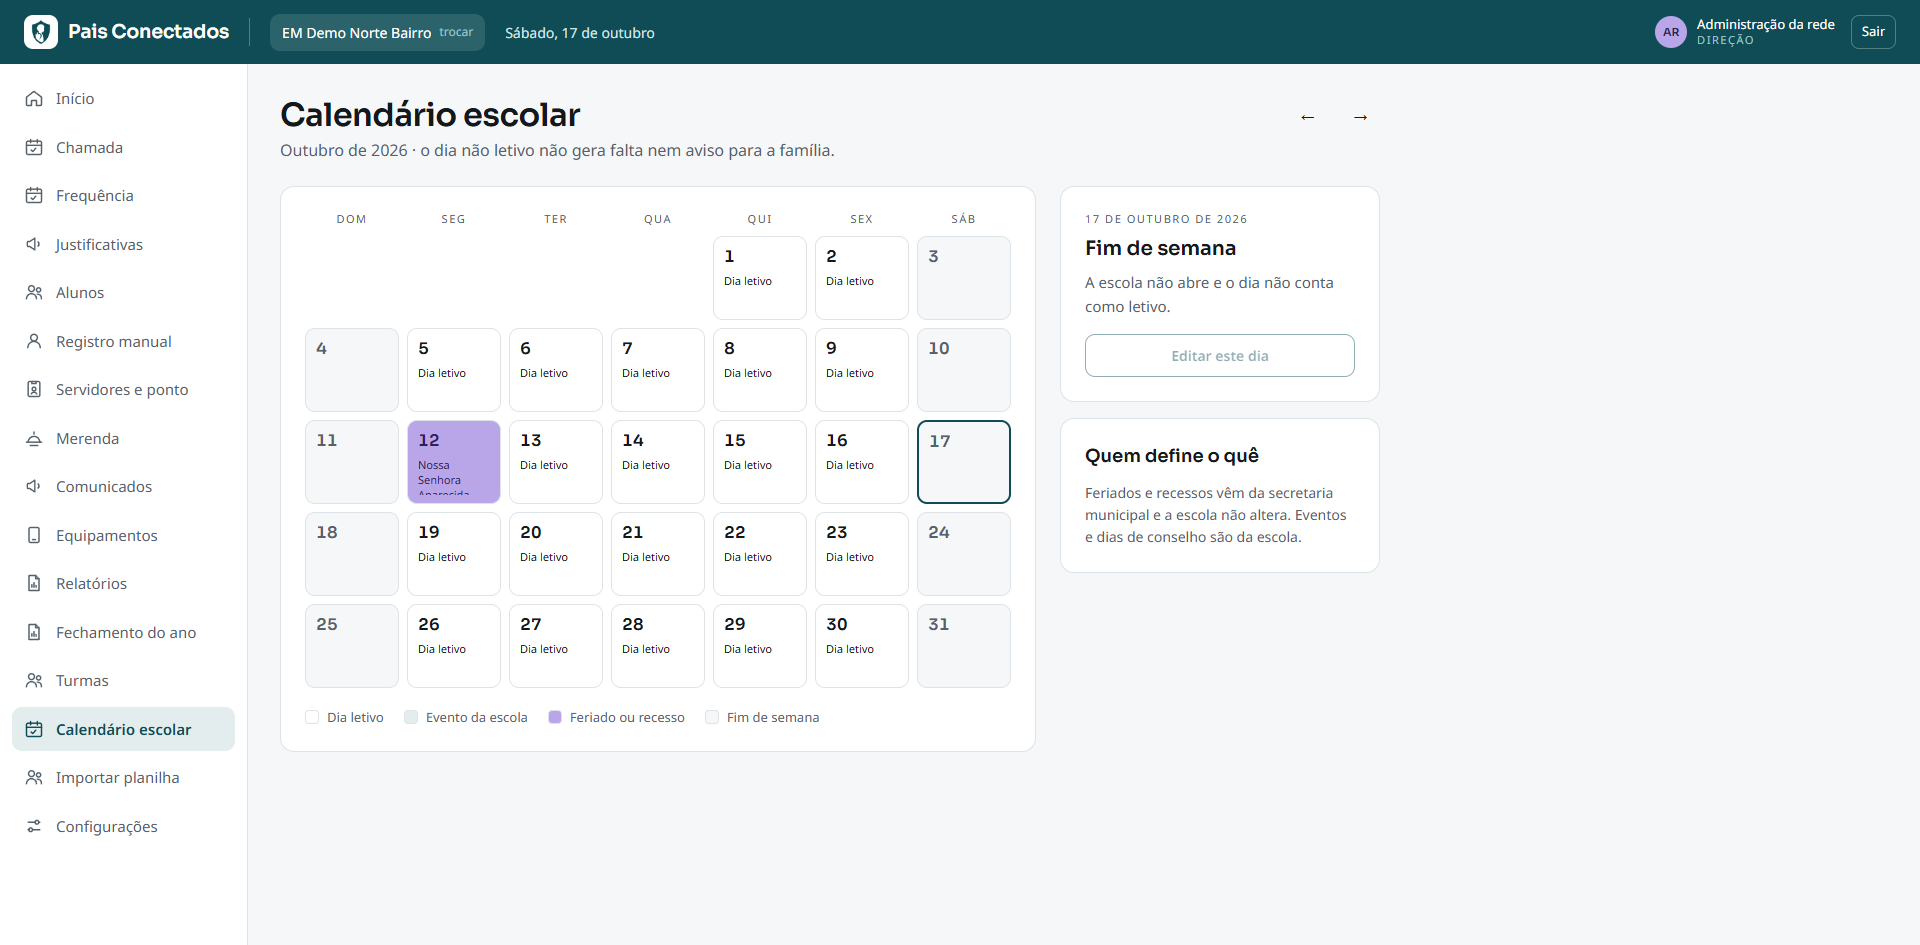
Task: Click the Relatórios document icon
Action: coord(34,584)
